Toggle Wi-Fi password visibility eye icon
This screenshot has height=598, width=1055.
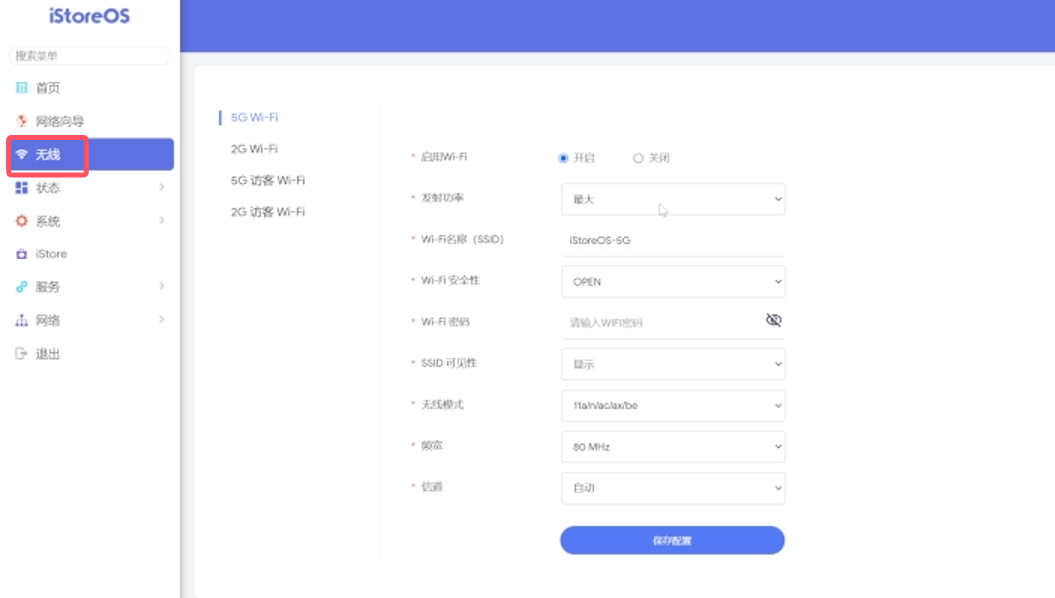[x=772, y=320]
